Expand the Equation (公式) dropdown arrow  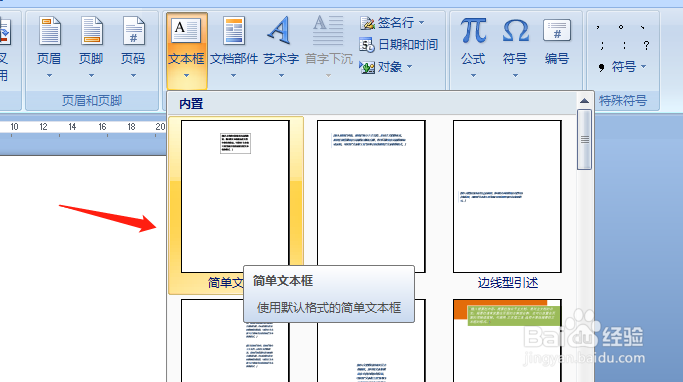[473, 75]
